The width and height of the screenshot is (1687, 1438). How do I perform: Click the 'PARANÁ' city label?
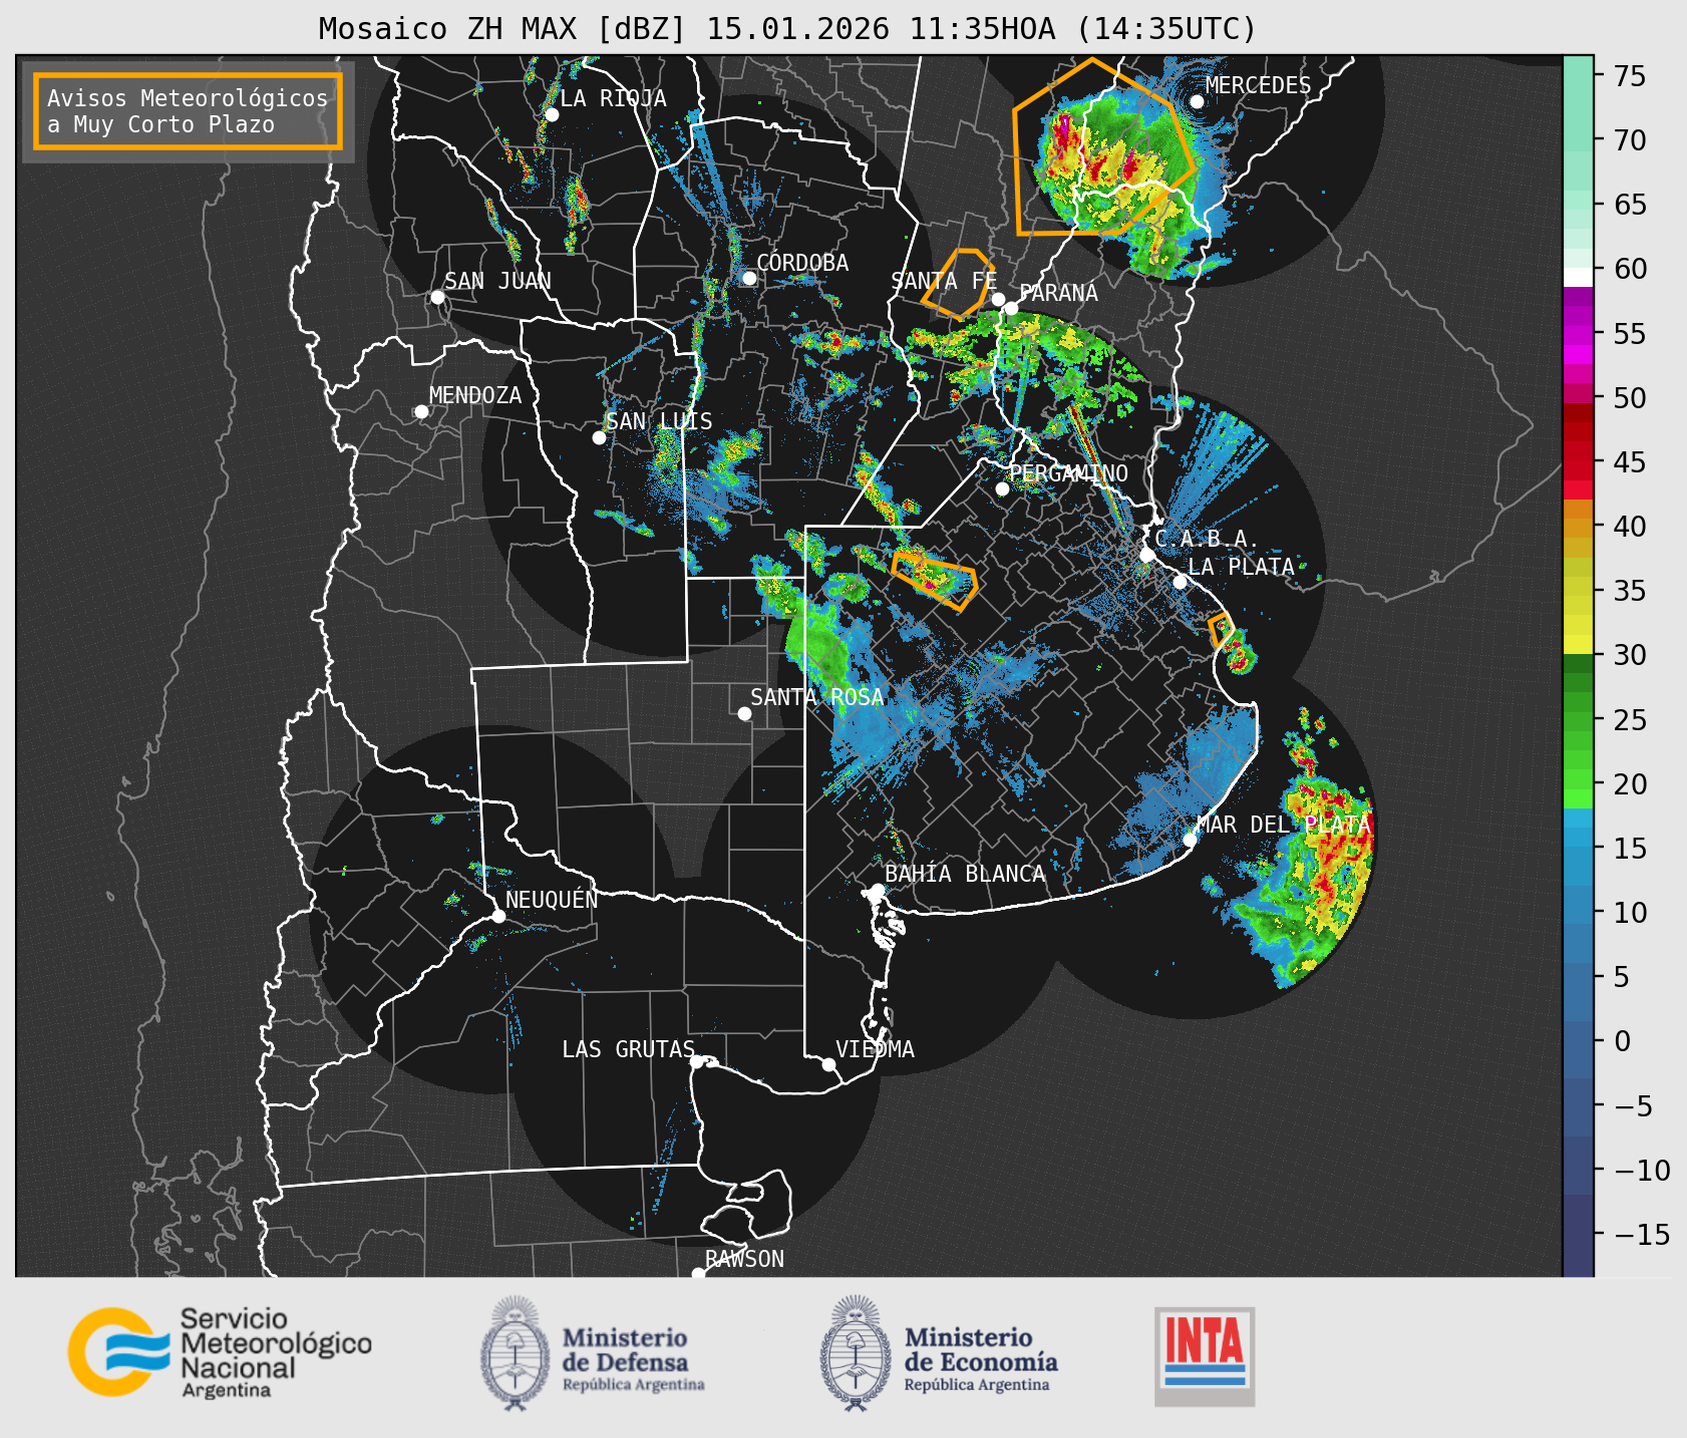coord(1058,293)
